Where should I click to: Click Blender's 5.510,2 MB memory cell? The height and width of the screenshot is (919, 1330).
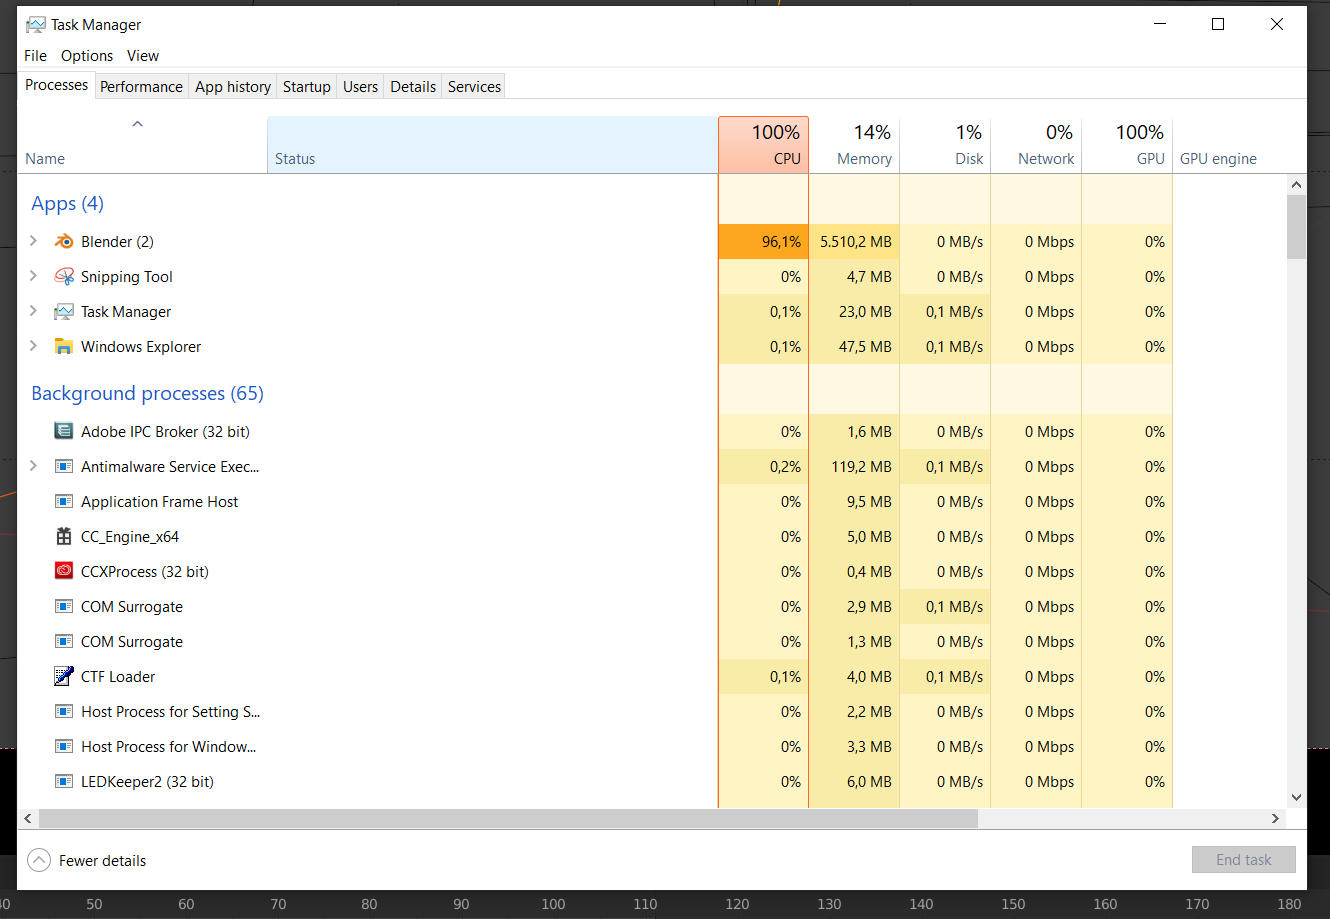tap(854, 242)
